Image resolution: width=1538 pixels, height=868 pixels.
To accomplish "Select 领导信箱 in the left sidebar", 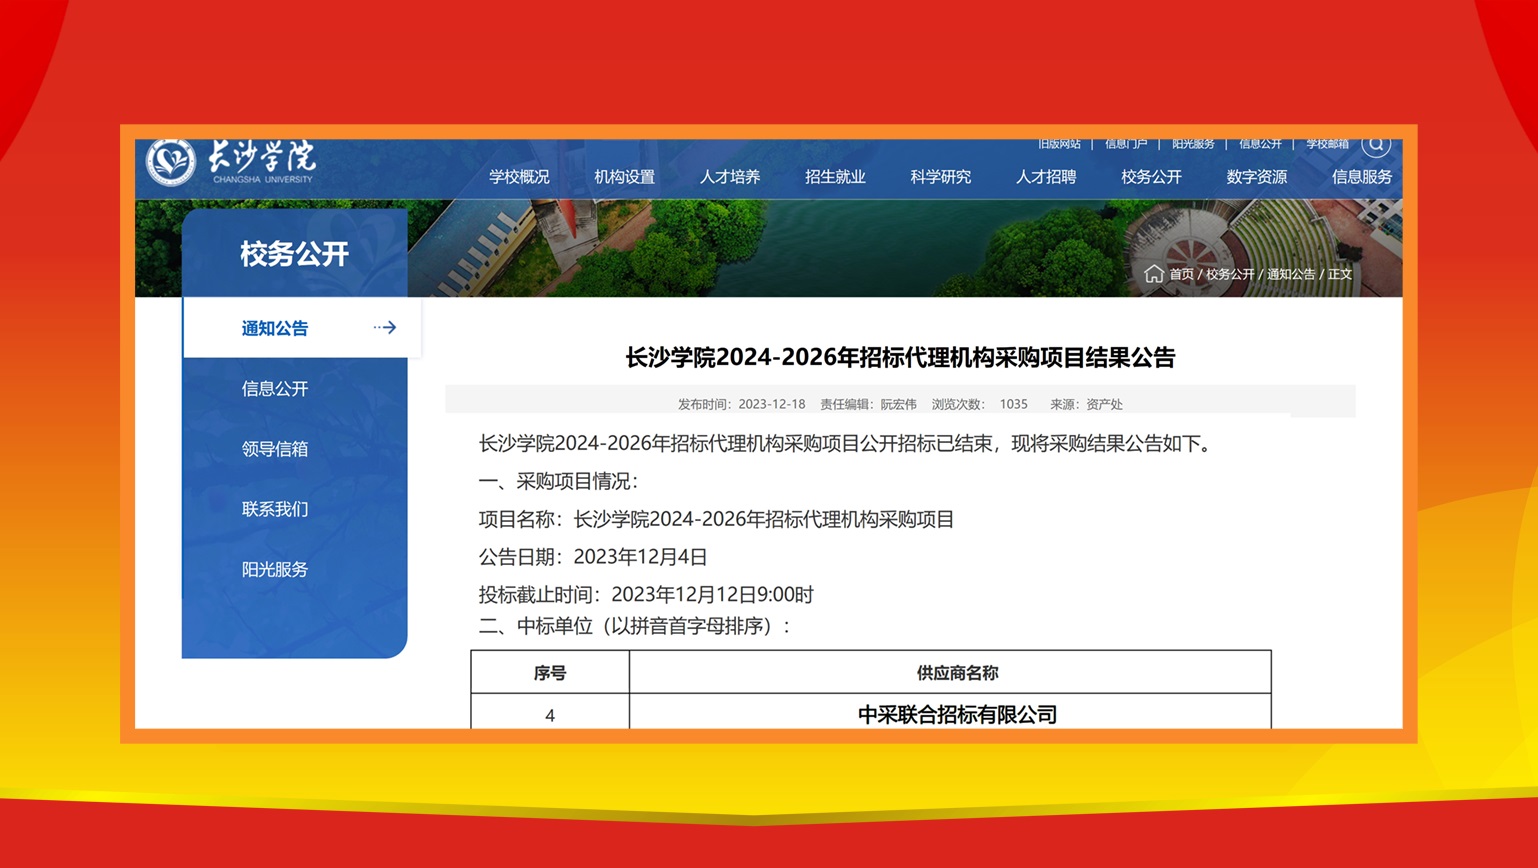I will (275, 448).
